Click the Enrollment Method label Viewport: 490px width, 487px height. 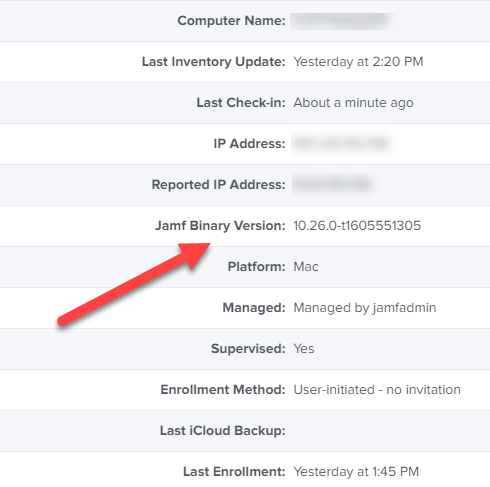click(223, 390)
